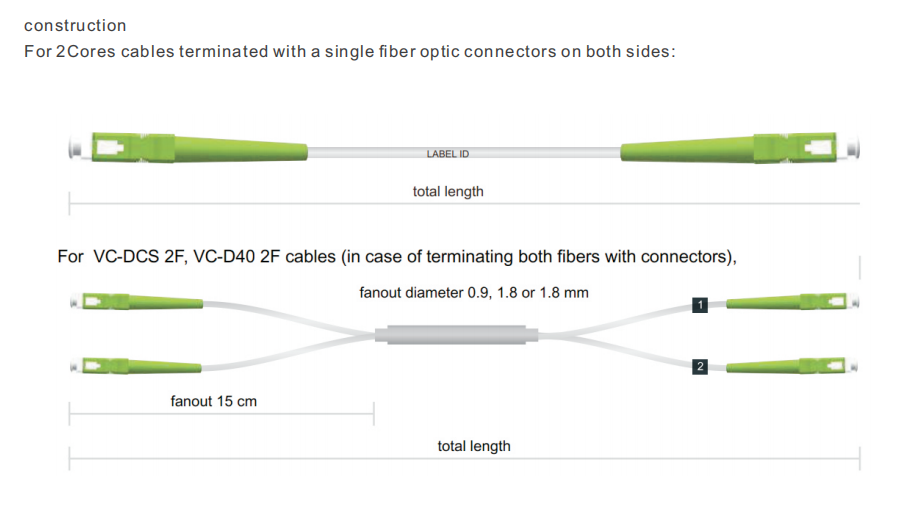Click the white cable between single connectors
The width and height of the screenshot is (924, 516).
point(464,153)
